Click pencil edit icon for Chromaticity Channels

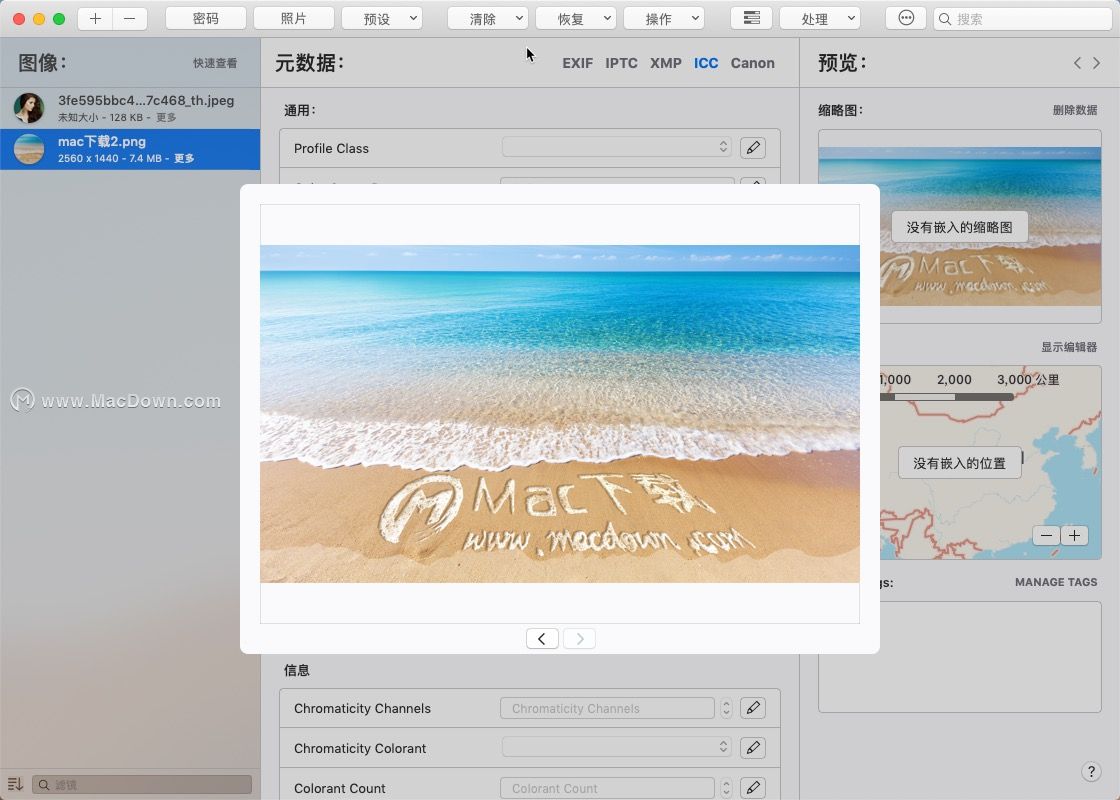click(753, 708)
